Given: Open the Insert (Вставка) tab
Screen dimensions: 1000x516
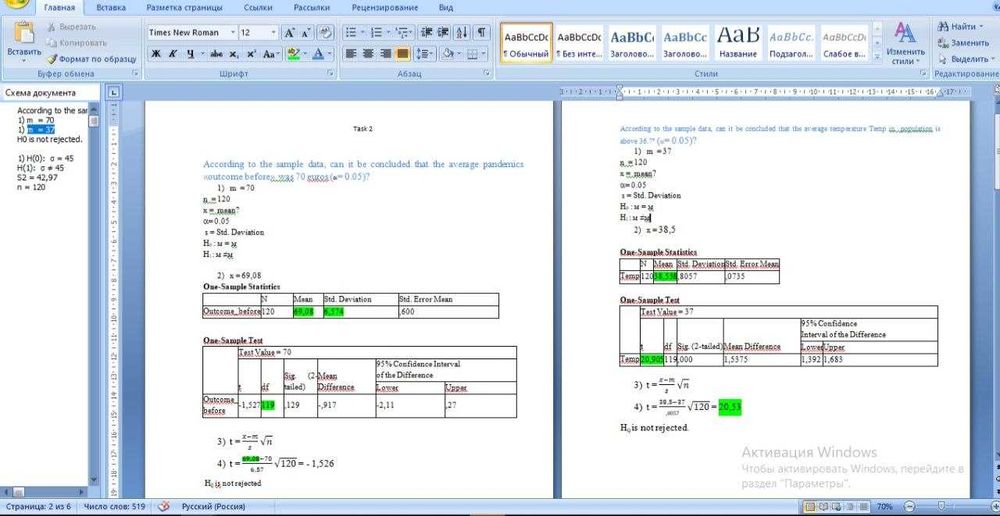Looking at the screenshot, I should 111,8.
